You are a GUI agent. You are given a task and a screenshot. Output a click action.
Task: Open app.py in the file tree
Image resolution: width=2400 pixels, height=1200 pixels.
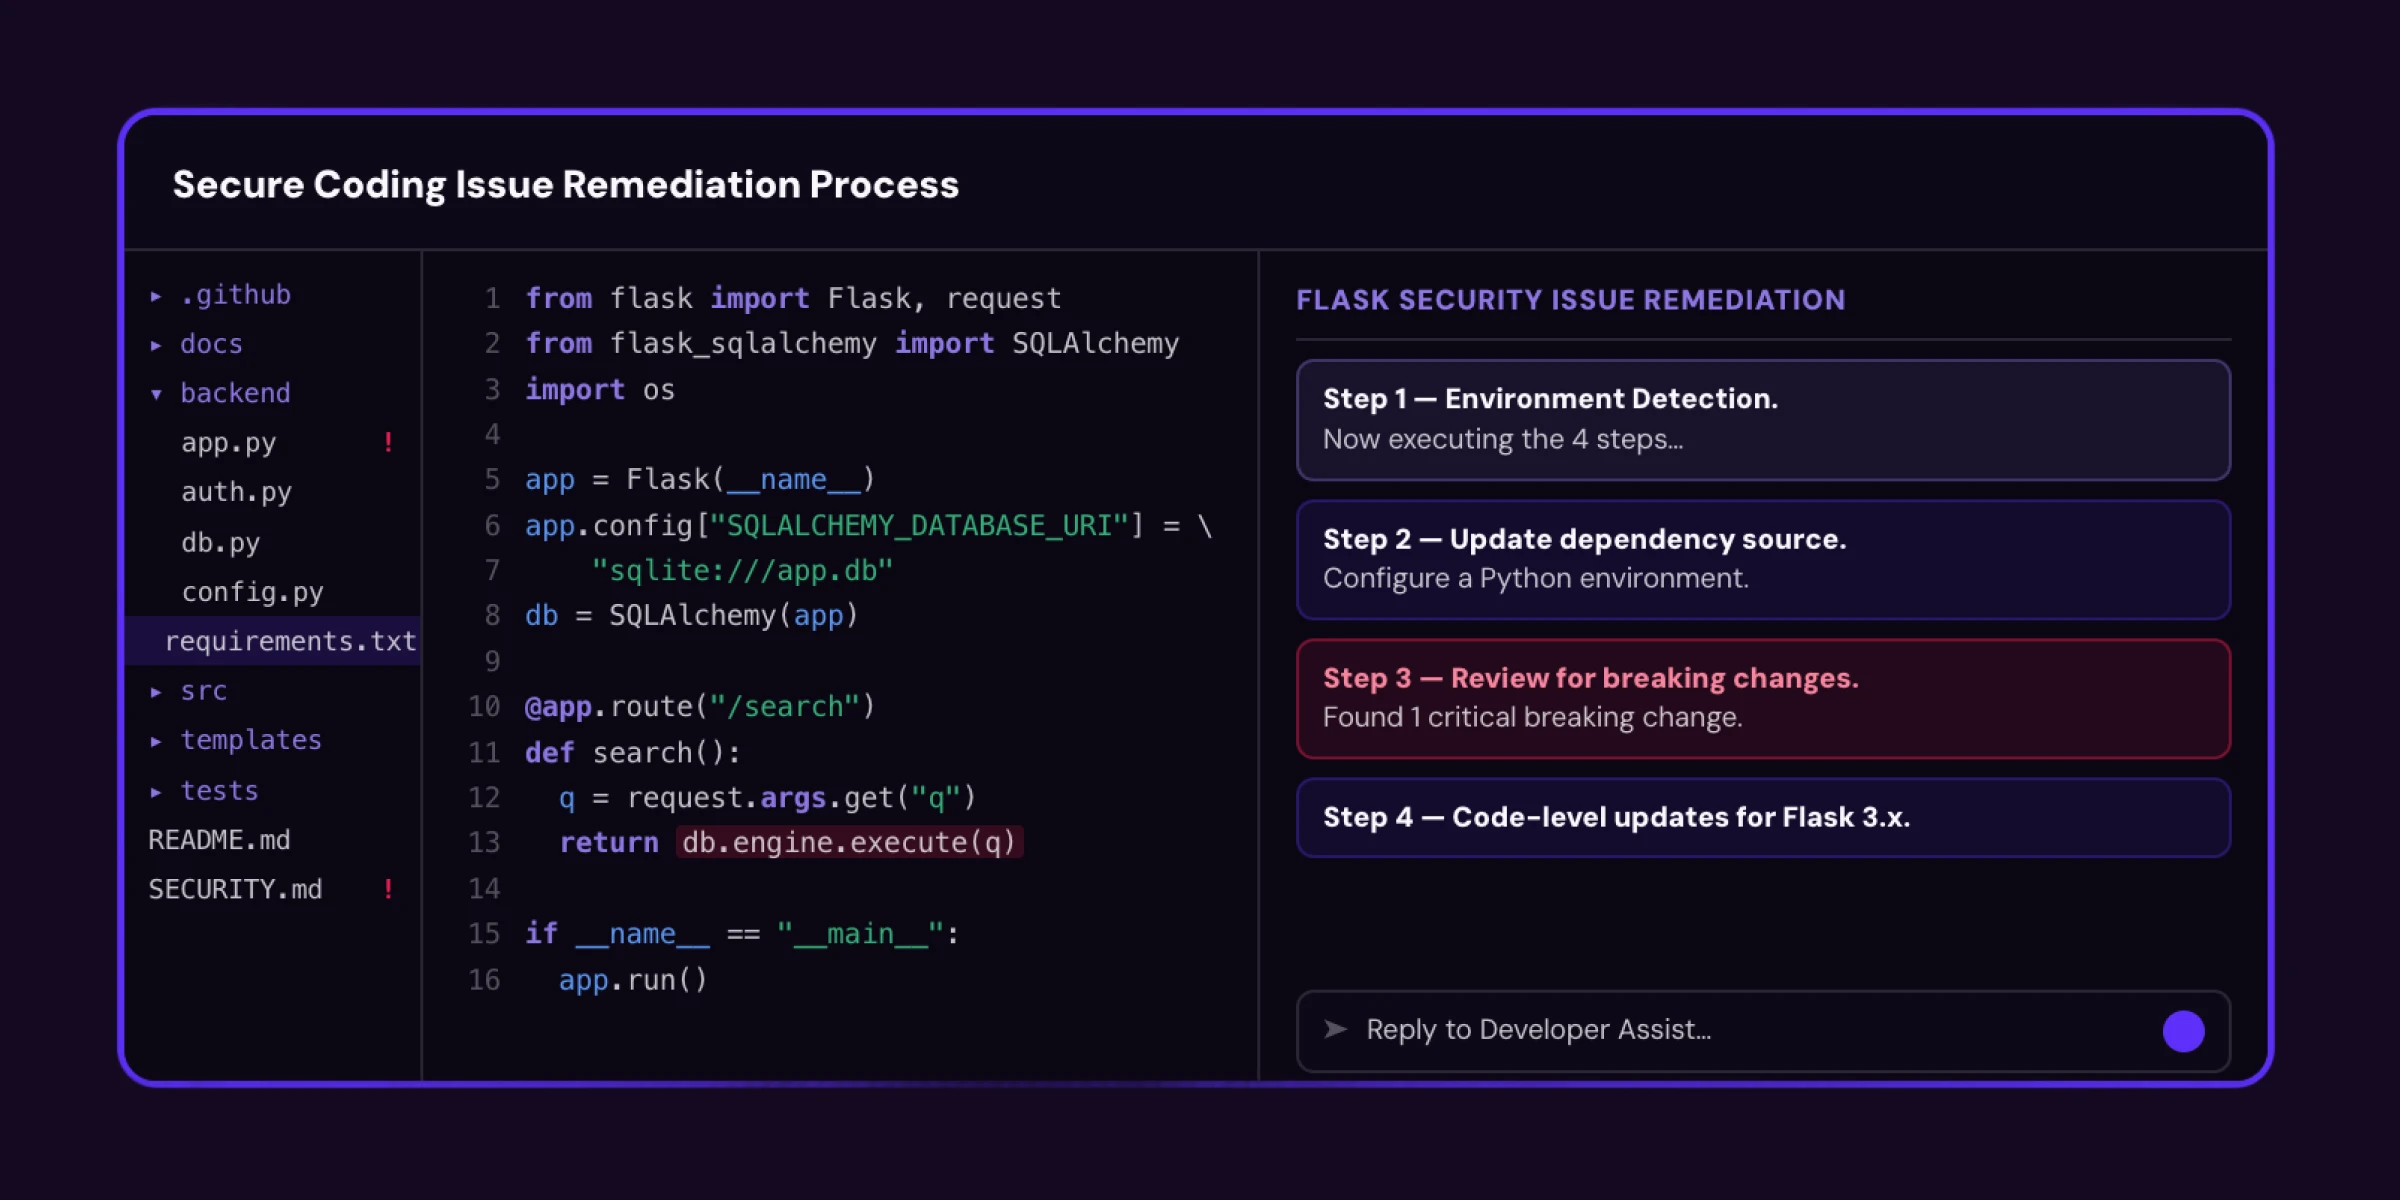pos(228,443)
